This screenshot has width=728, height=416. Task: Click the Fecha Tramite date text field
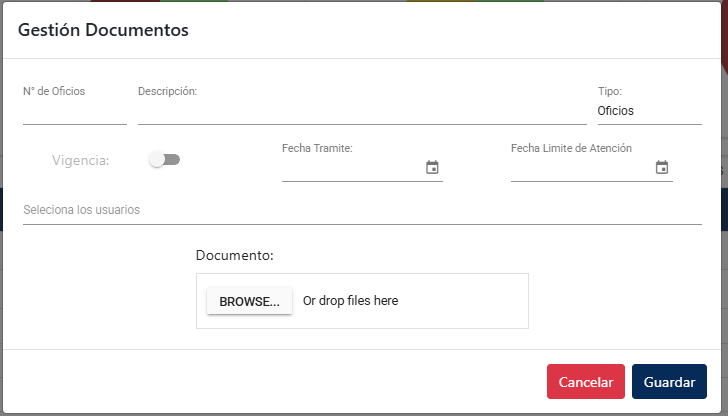click(353, 168)
